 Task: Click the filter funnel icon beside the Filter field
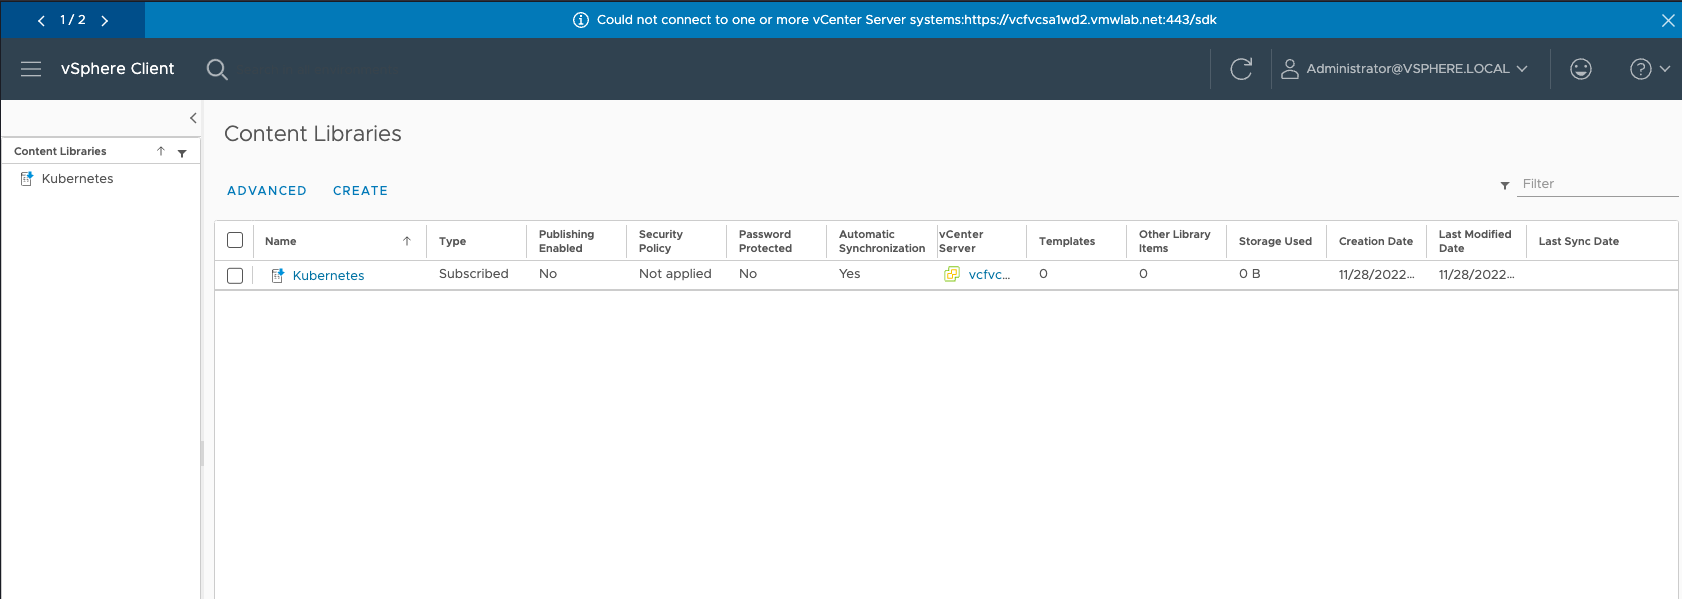pos(1505,185)
